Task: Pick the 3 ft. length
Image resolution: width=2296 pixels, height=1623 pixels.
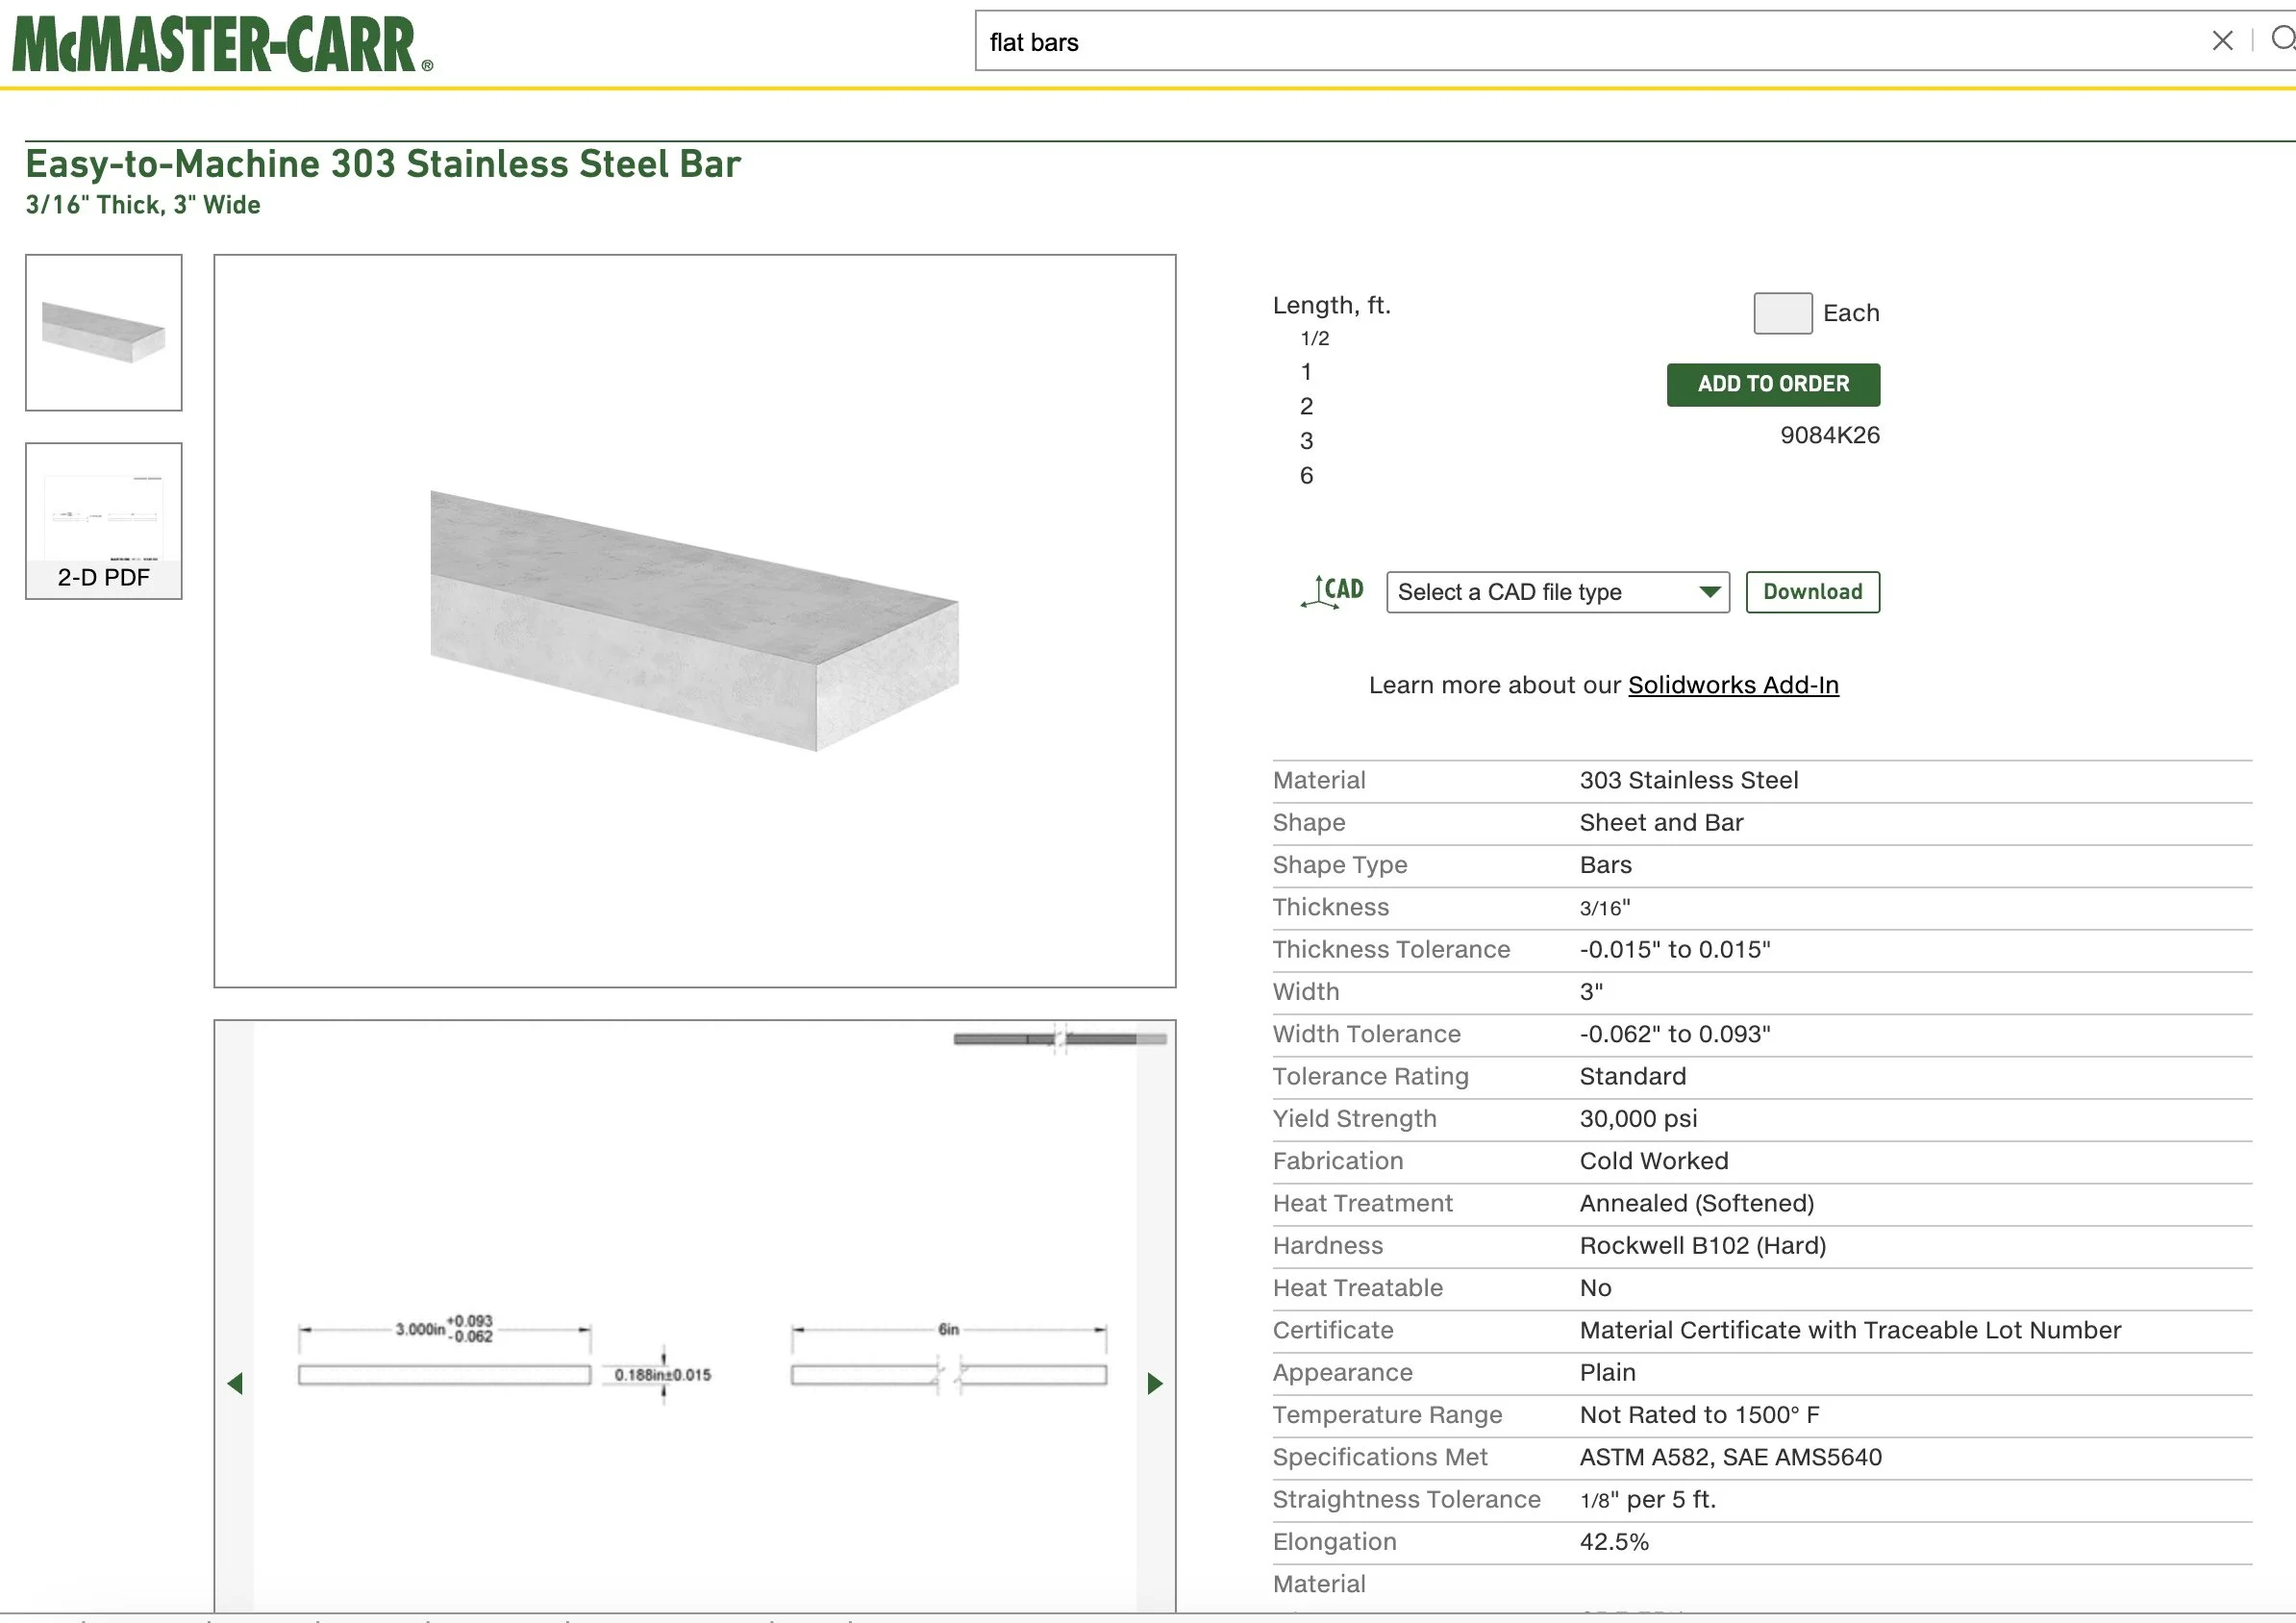Action: click(1306, 441)
